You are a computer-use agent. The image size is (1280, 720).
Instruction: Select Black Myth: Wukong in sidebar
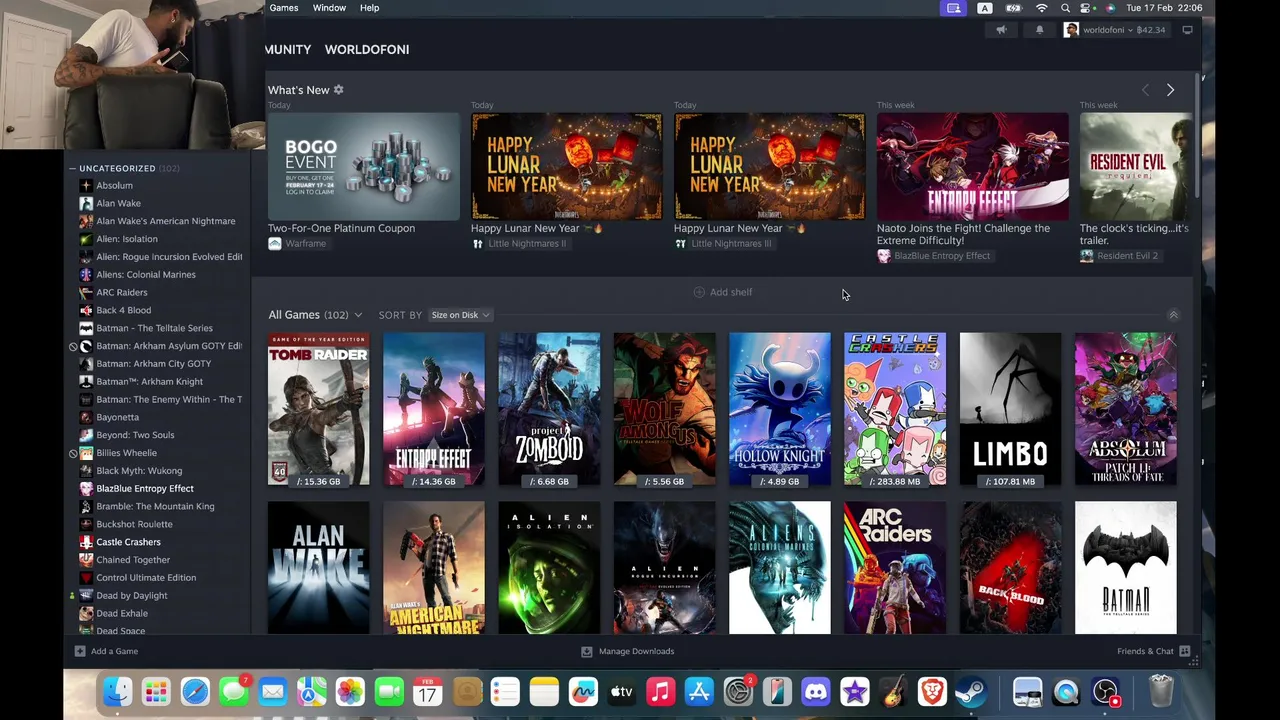139,470
